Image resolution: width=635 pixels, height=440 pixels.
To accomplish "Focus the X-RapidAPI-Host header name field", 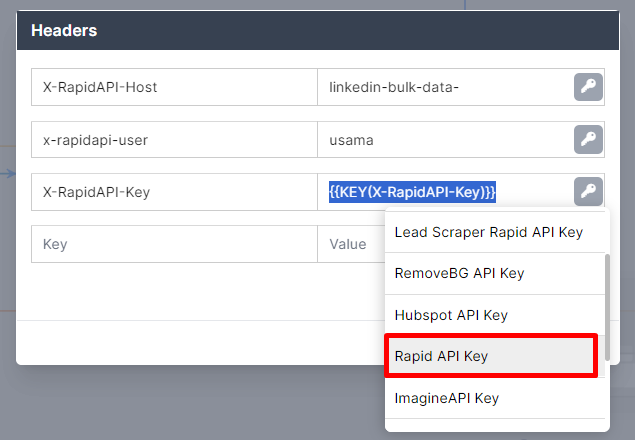I will (174, 87).
